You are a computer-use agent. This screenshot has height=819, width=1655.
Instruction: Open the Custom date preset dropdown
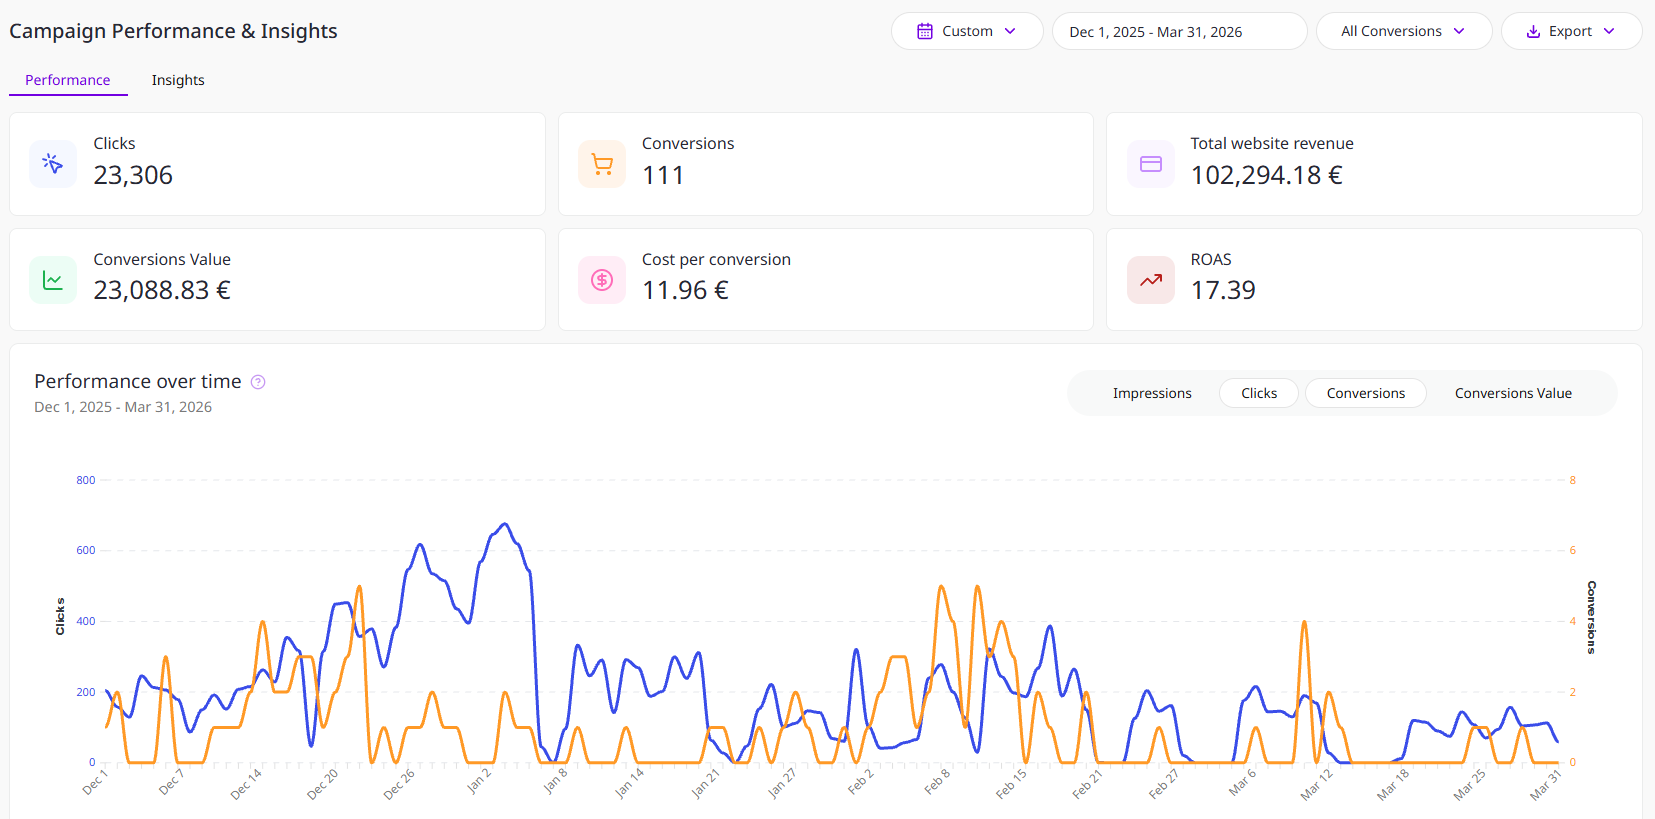coord(967,31)
